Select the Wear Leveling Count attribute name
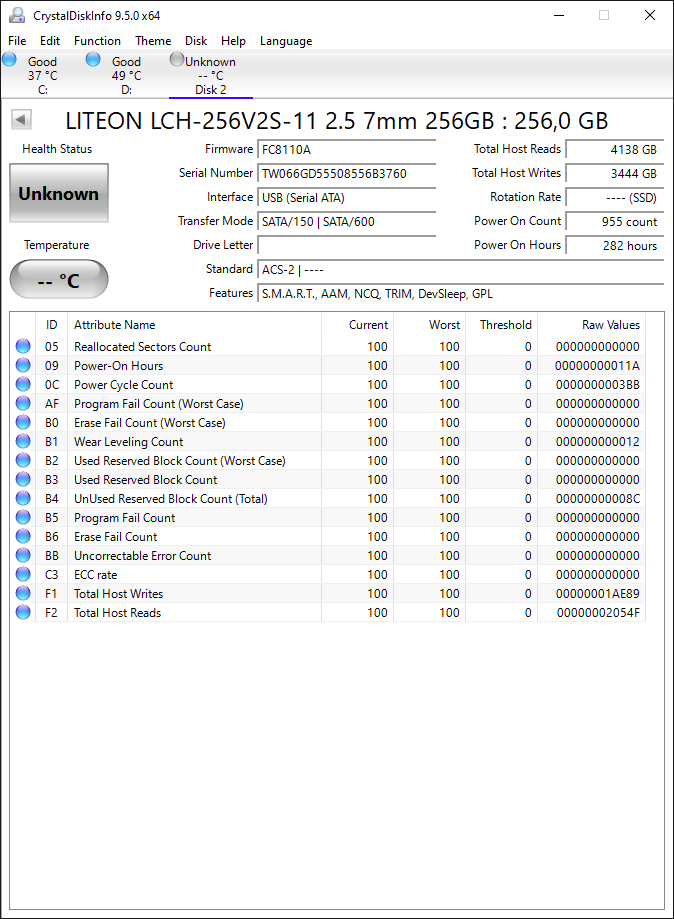 pos(128,442)
